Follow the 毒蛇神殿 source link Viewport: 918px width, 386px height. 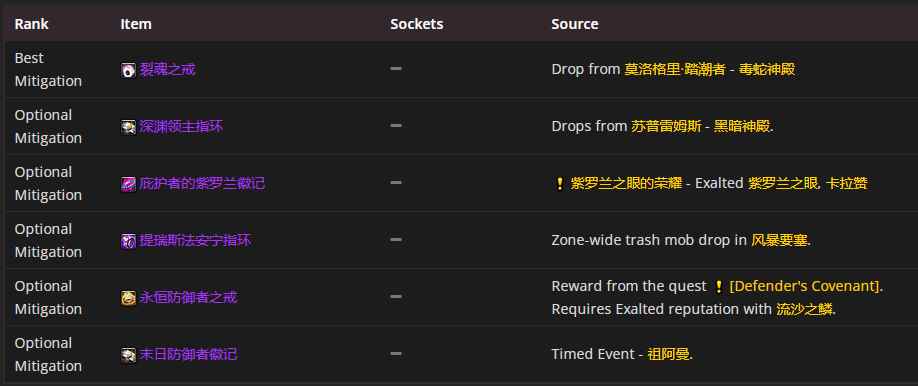point(767,69)
